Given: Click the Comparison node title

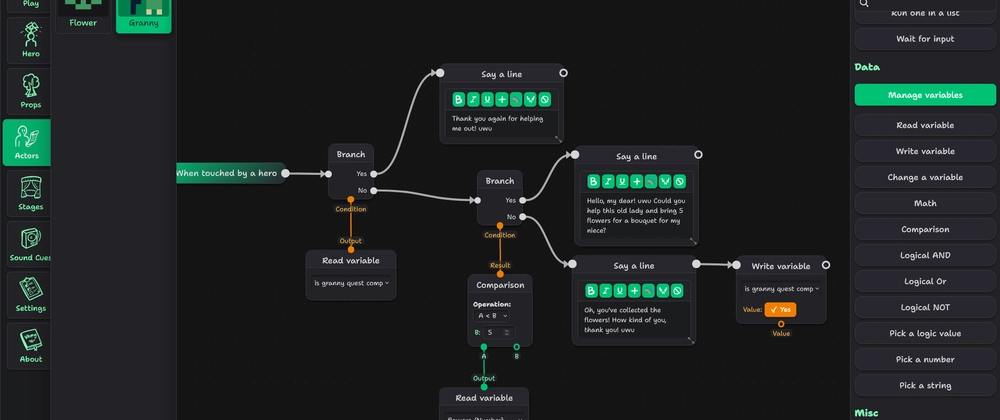Looking at the screenshot, I should (500, 285).
